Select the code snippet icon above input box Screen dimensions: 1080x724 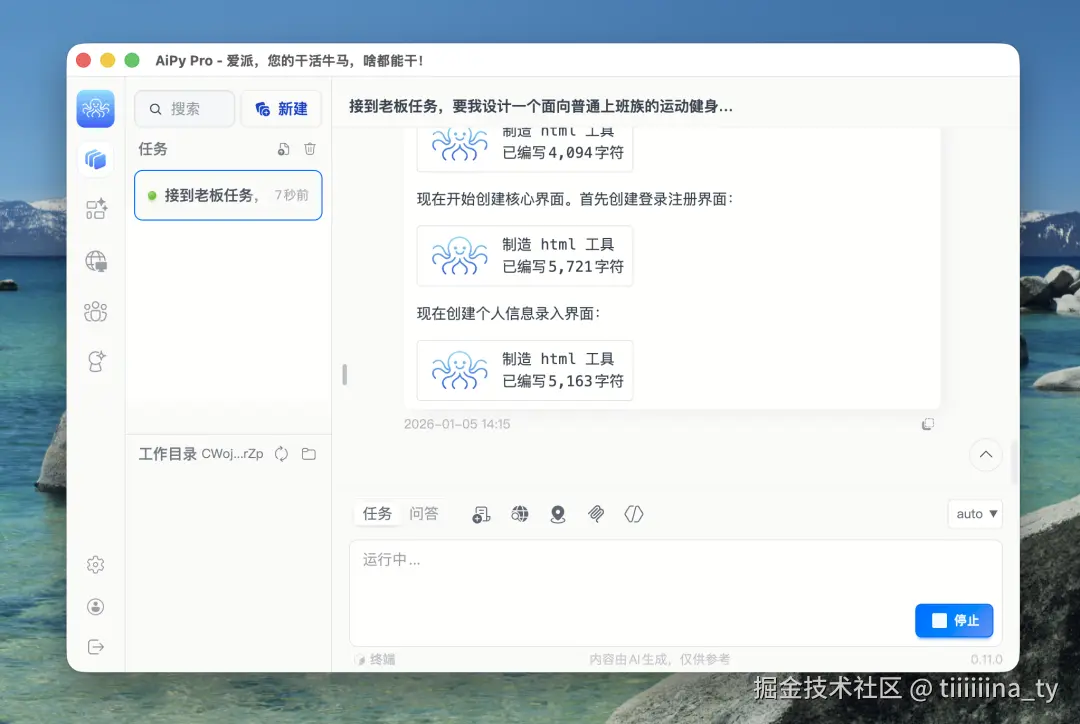point(633,514)
